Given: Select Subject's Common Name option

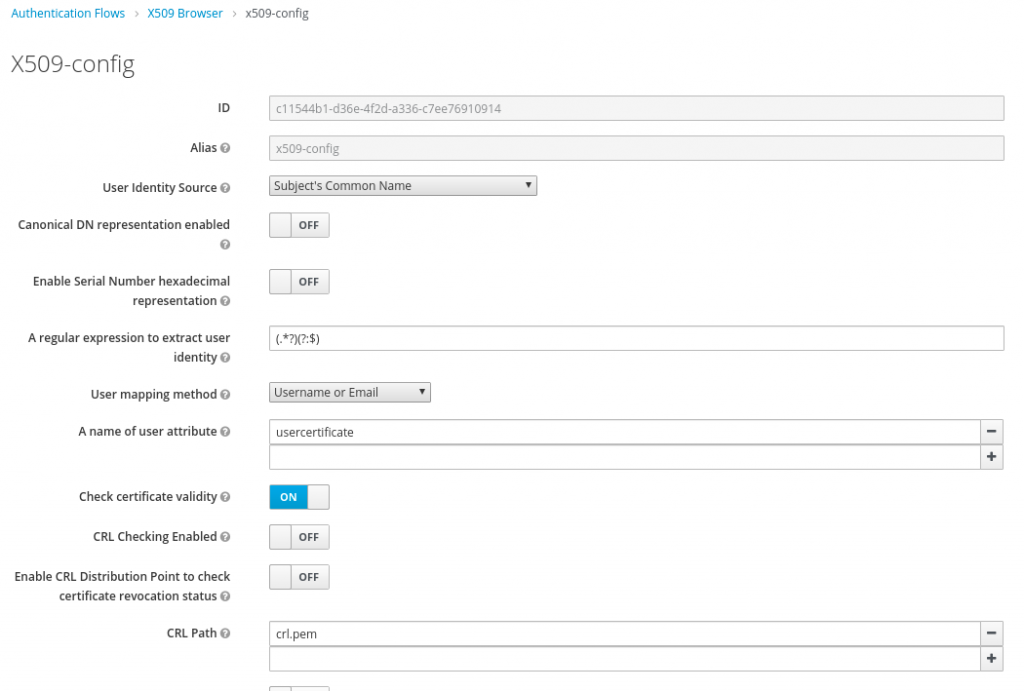Looking at the screenshot, I should coord(403,185).
